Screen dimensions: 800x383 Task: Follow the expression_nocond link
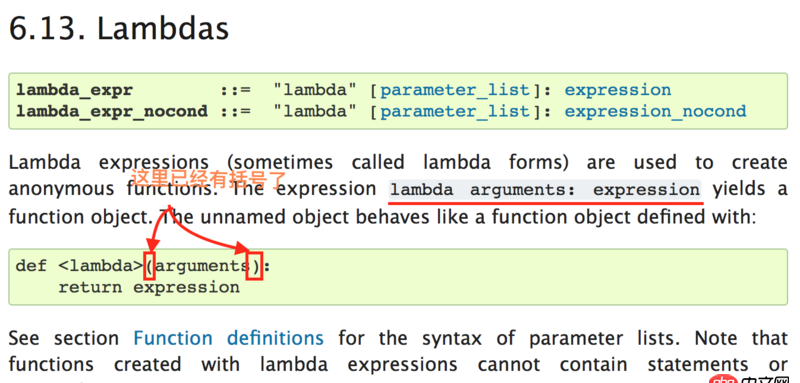pyautogui.click(x=655, y=111)
